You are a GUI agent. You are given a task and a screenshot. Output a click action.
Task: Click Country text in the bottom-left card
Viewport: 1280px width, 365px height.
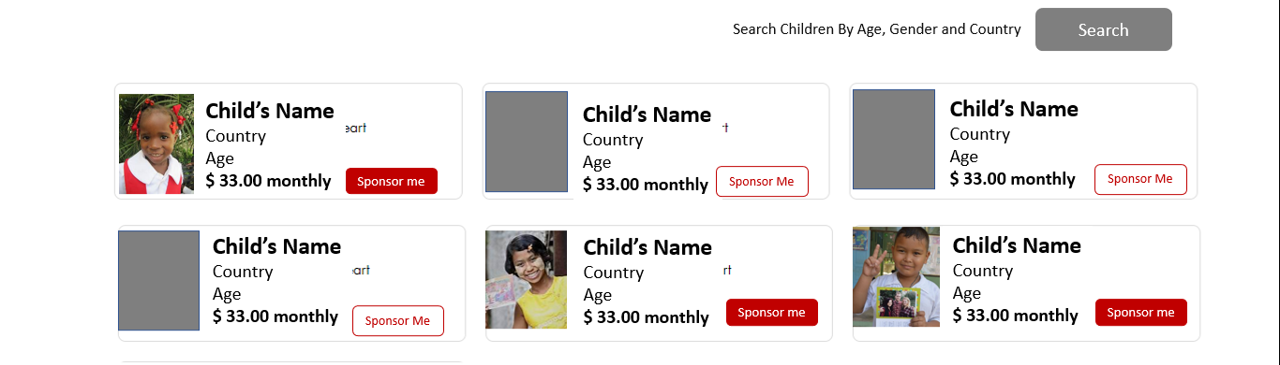pyautogui.click(x=243, y=271)
